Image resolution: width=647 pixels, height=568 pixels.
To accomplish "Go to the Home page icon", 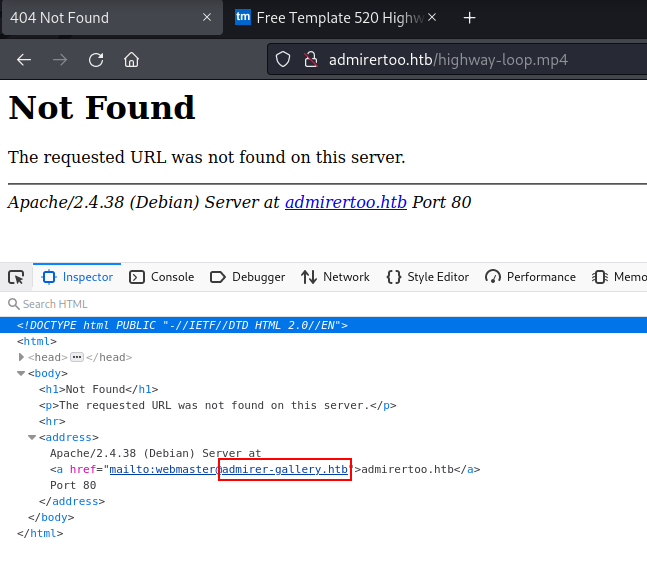I will point(131,59).
